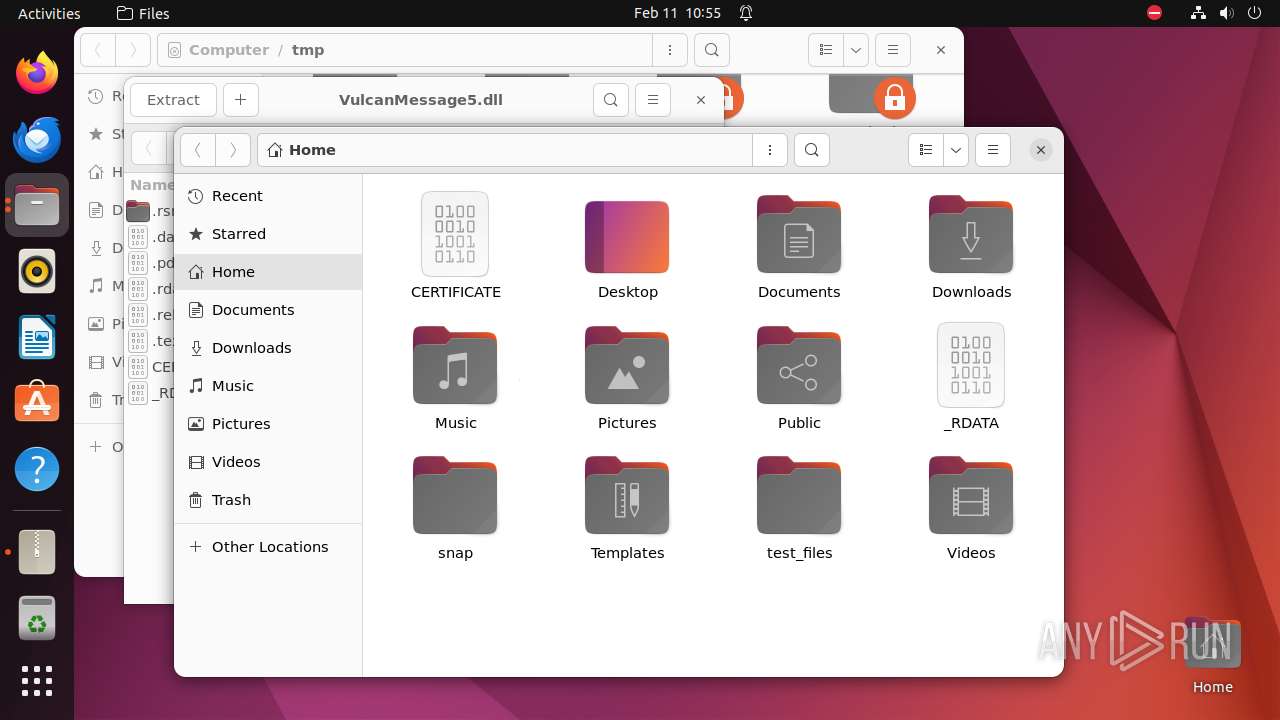Click Extract in archive manager
This screenshot has height=720, width=1280.
tap(173, 100)
